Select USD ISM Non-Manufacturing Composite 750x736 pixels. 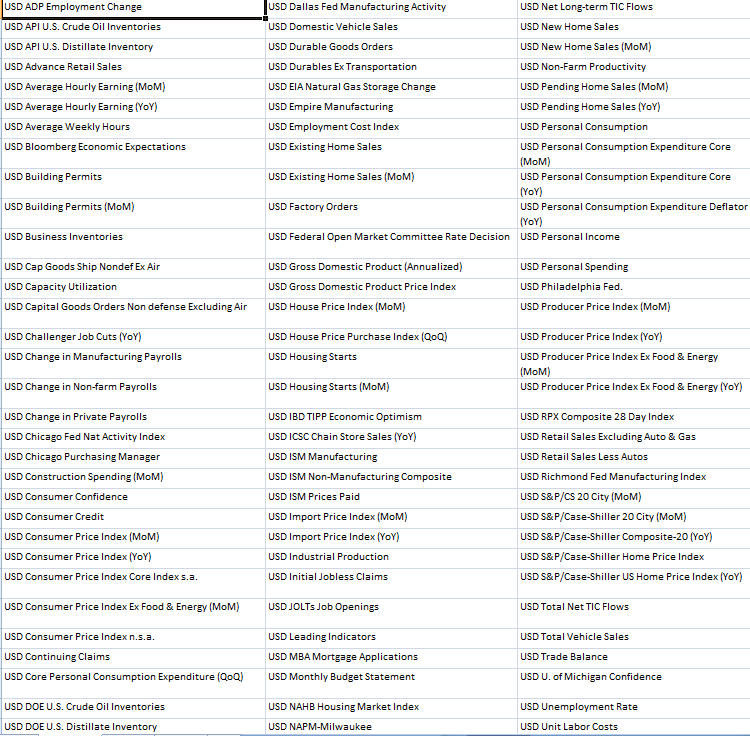point(391,479)
